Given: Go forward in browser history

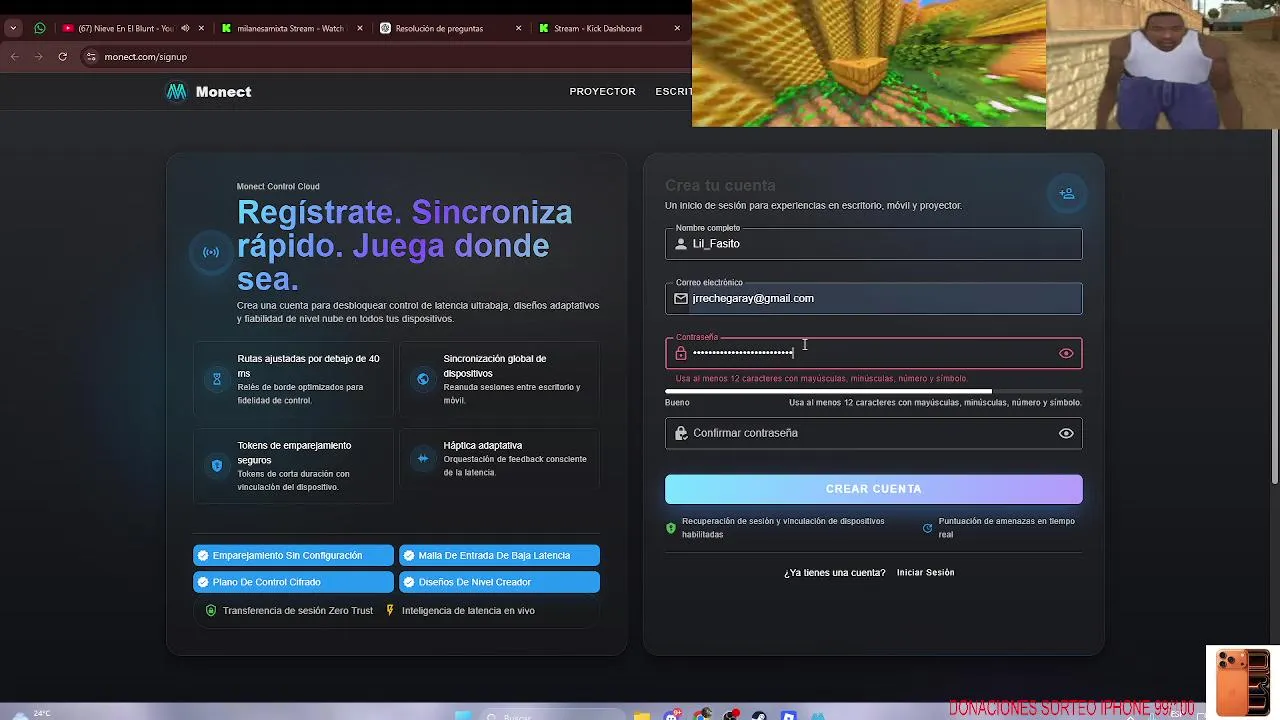Looking at the screenshot, I should tap(38, 57).
